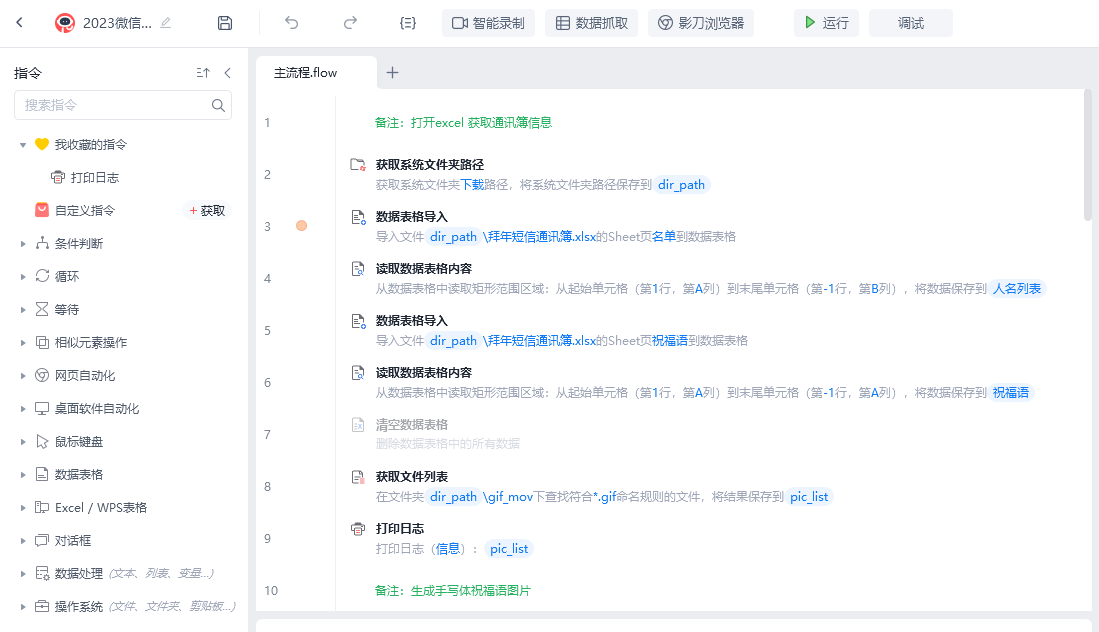Open 数据抓取 tool
Screen dimensions: 1099x632
pos(592,23)
